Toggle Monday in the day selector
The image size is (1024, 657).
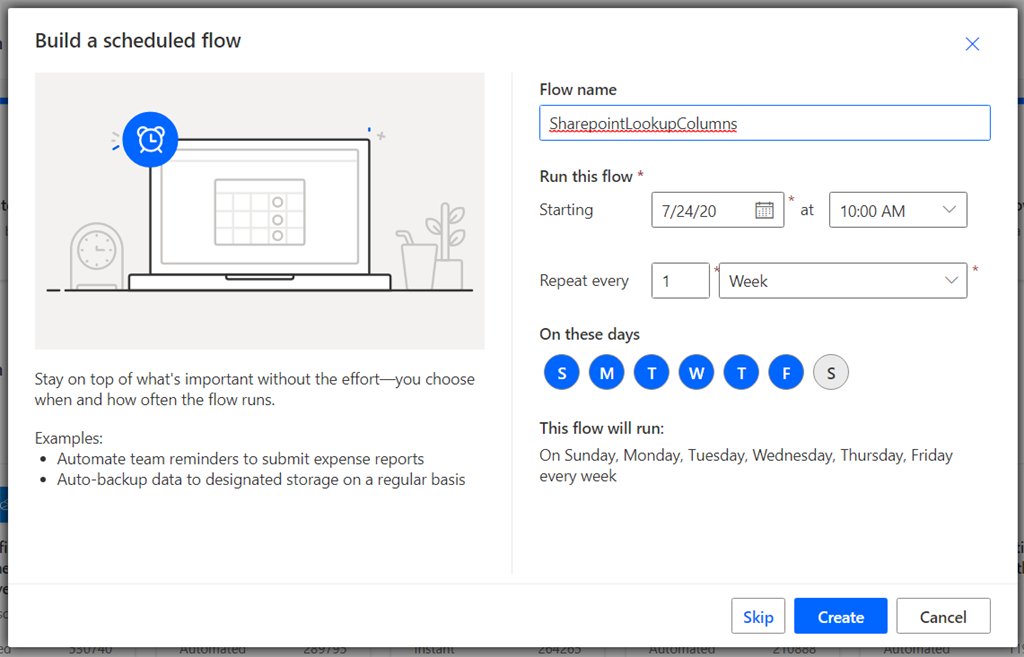[606, 373]
